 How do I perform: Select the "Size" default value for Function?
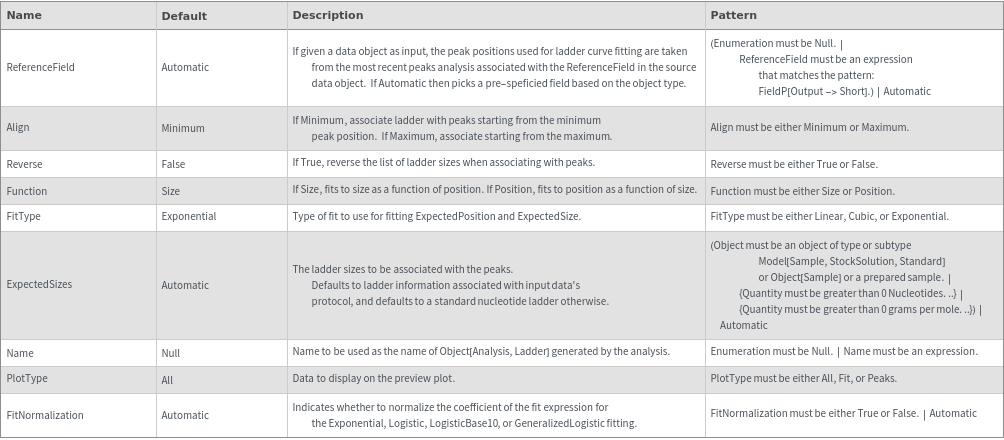tap(171, 191)
